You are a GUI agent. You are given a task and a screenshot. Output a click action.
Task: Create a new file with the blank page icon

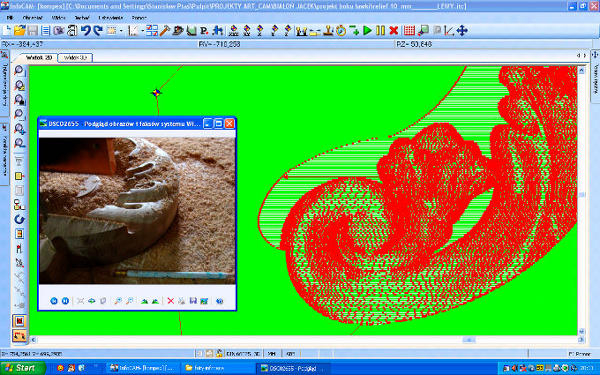pyautogui.click(x=7, y=31)
